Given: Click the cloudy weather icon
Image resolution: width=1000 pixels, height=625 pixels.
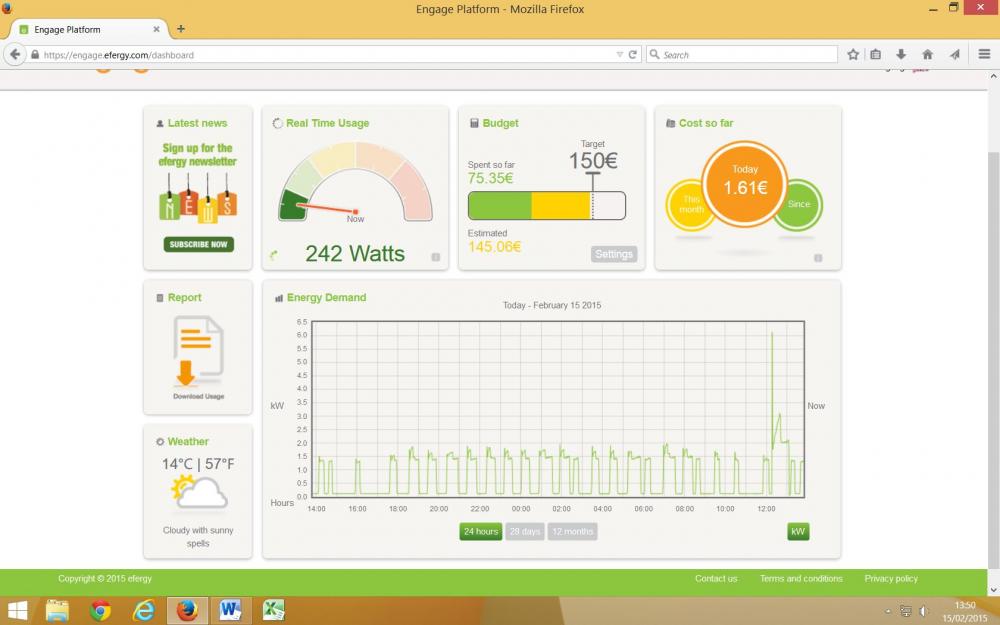Looking at the screenshot, I should point(199,492).
